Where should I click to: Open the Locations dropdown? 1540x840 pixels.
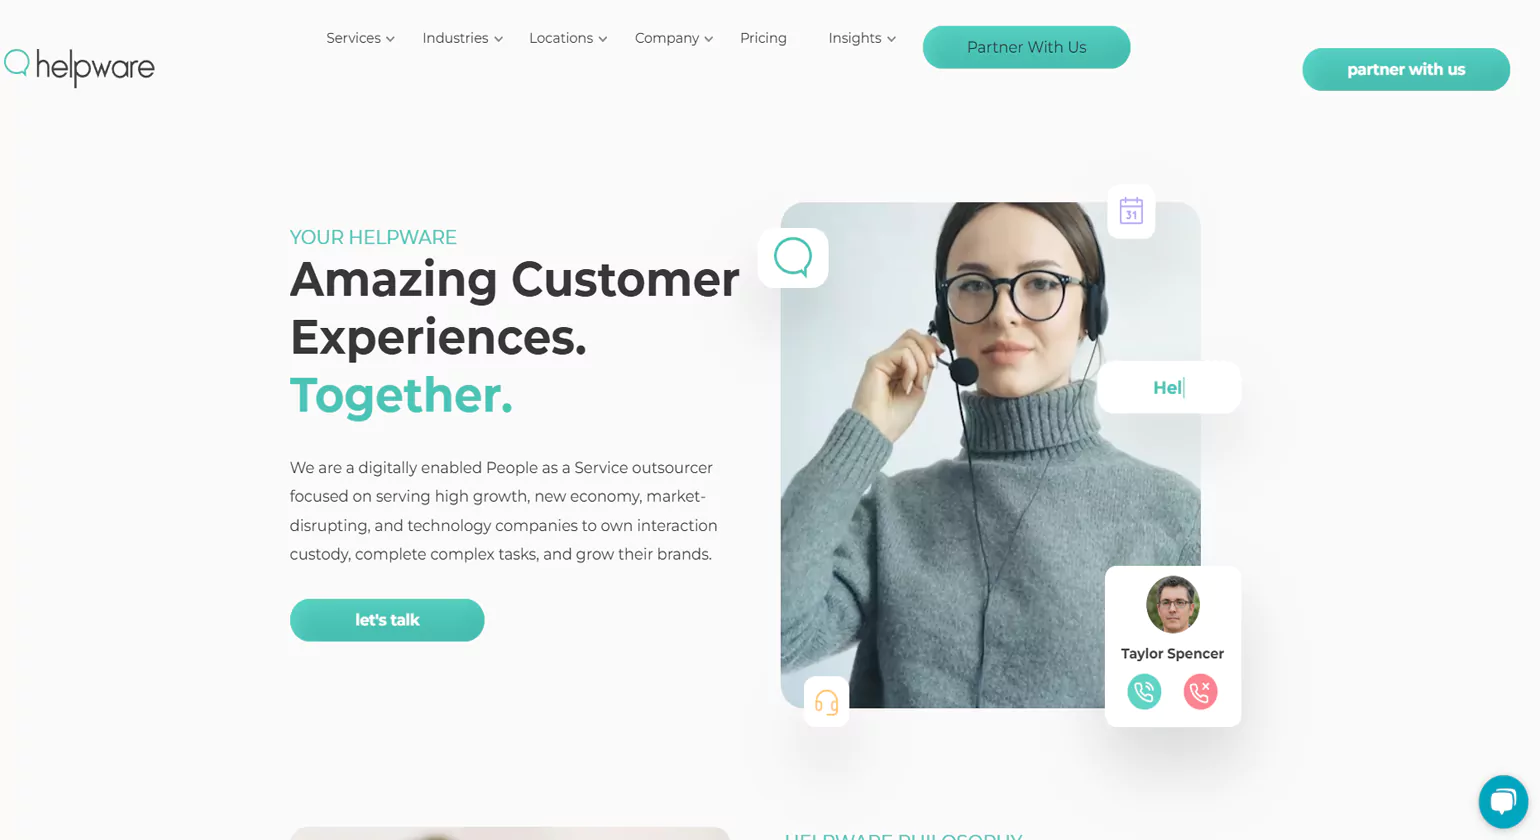(x=568, y=38)
